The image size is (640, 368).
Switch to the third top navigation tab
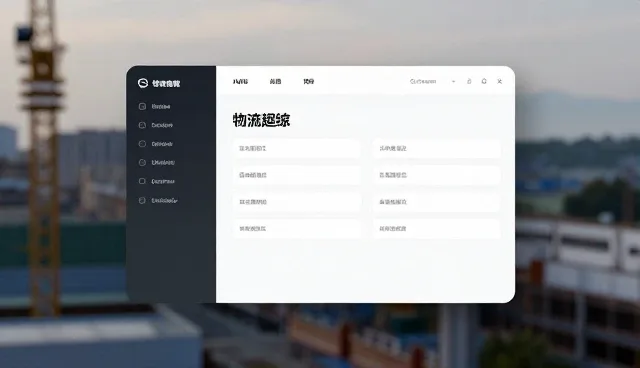[x=309, y=82]
